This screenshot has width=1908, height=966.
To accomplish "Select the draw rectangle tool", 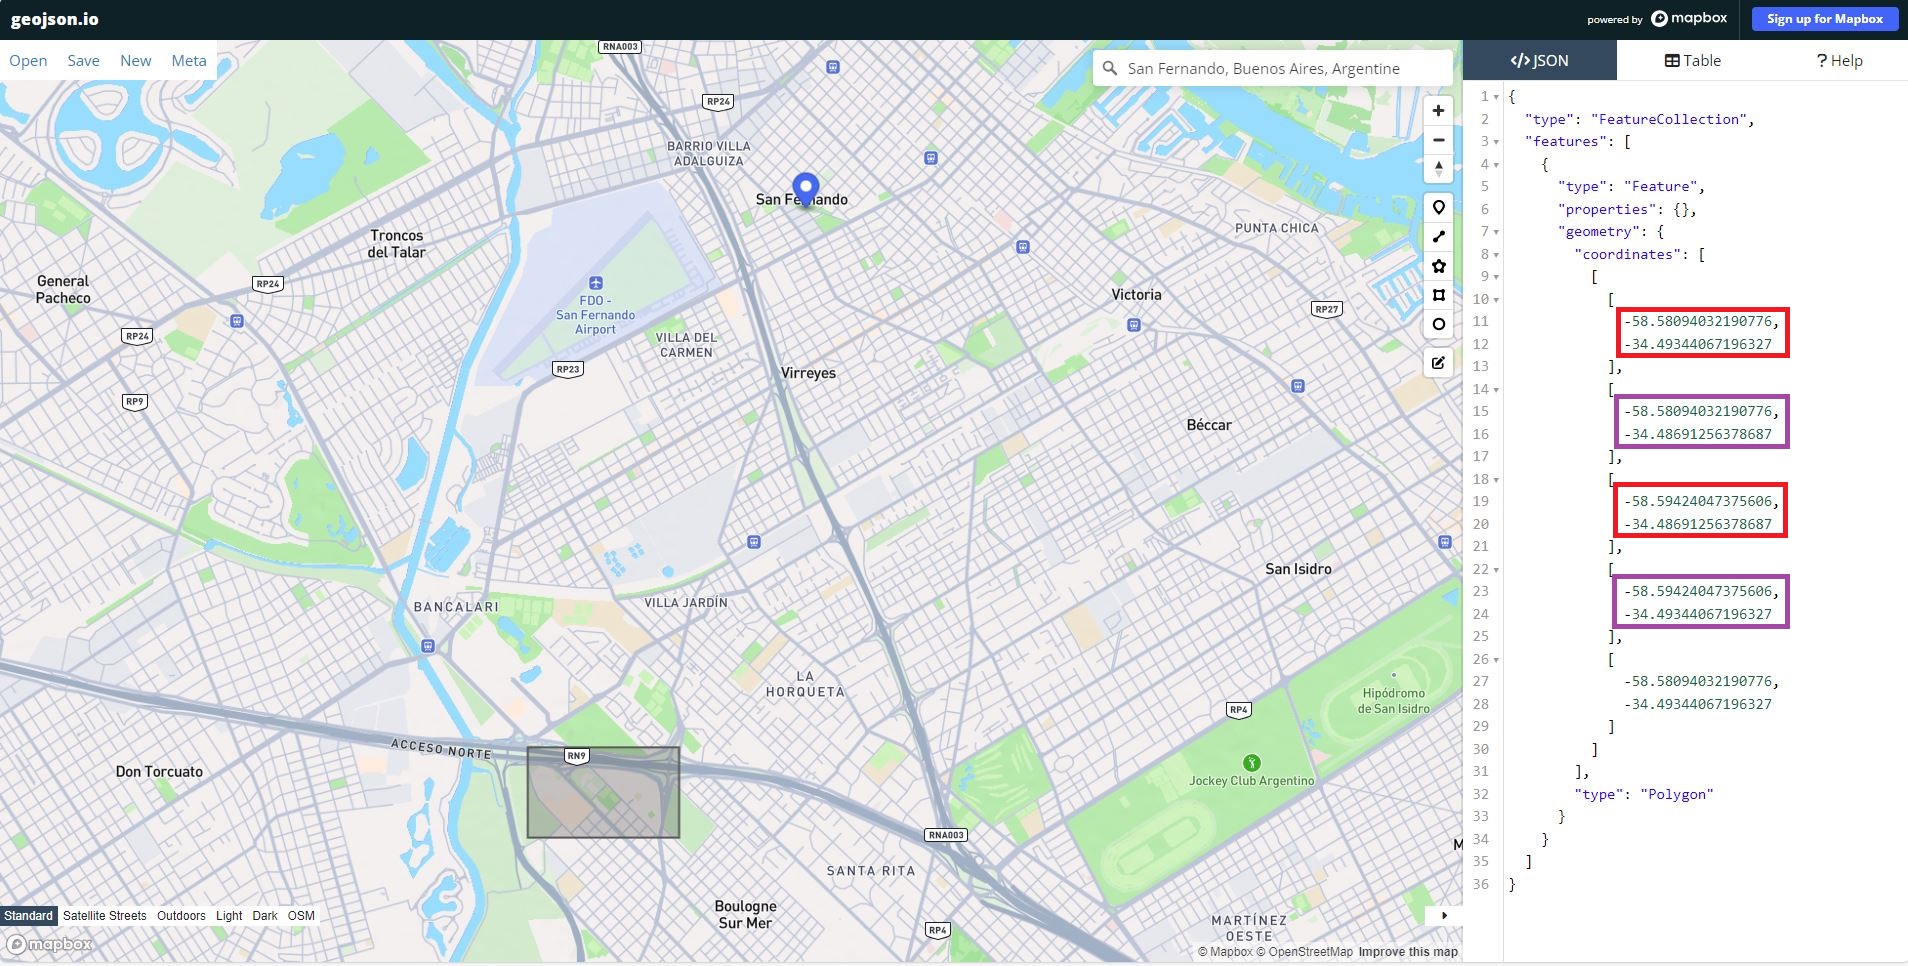I will tap(1438, 295).
